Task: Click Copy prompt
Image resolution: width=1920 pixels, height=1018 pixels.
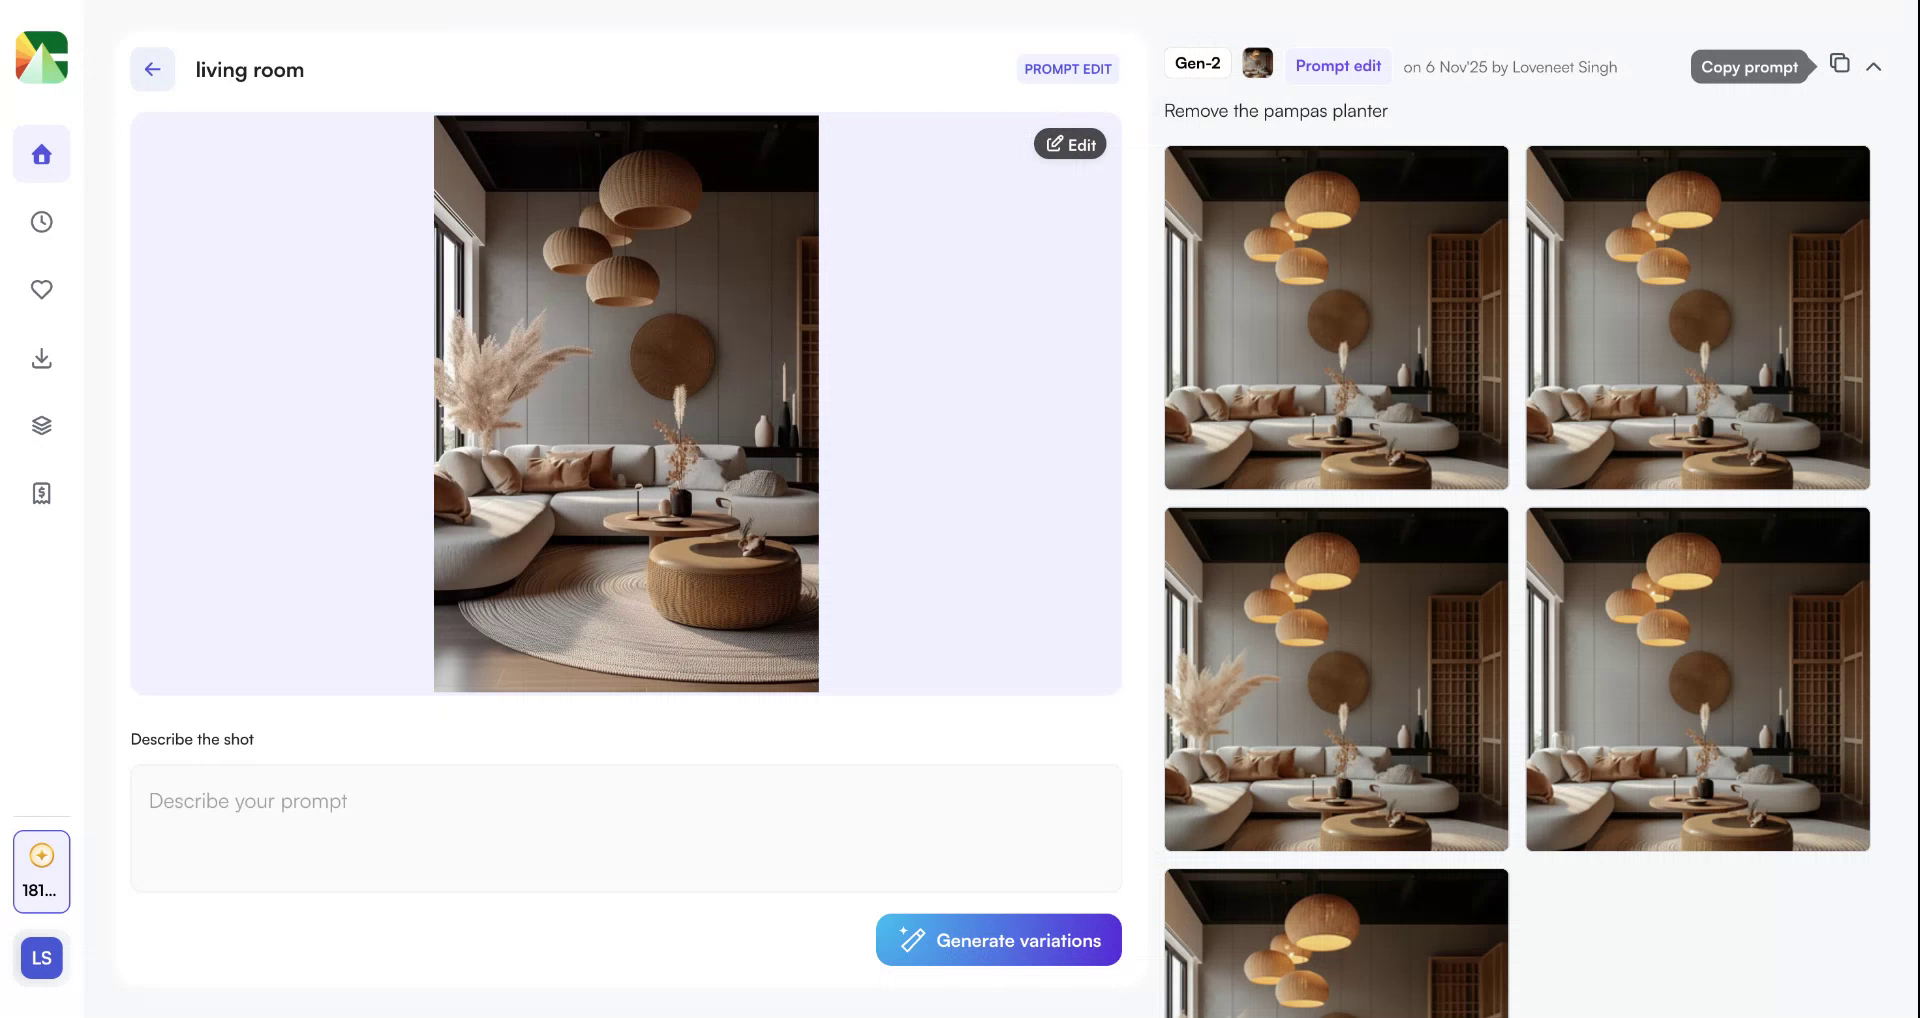Action: [1750, 66]
